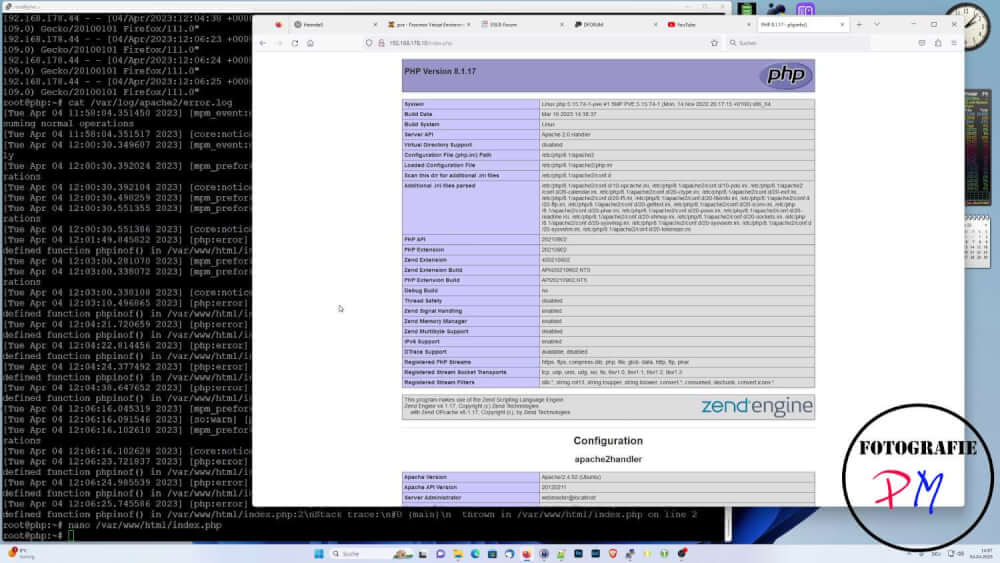The height and width of the screenshot is (563, 1000).
Task: Select the Build Date row label
Action: [x=418, y=114]
